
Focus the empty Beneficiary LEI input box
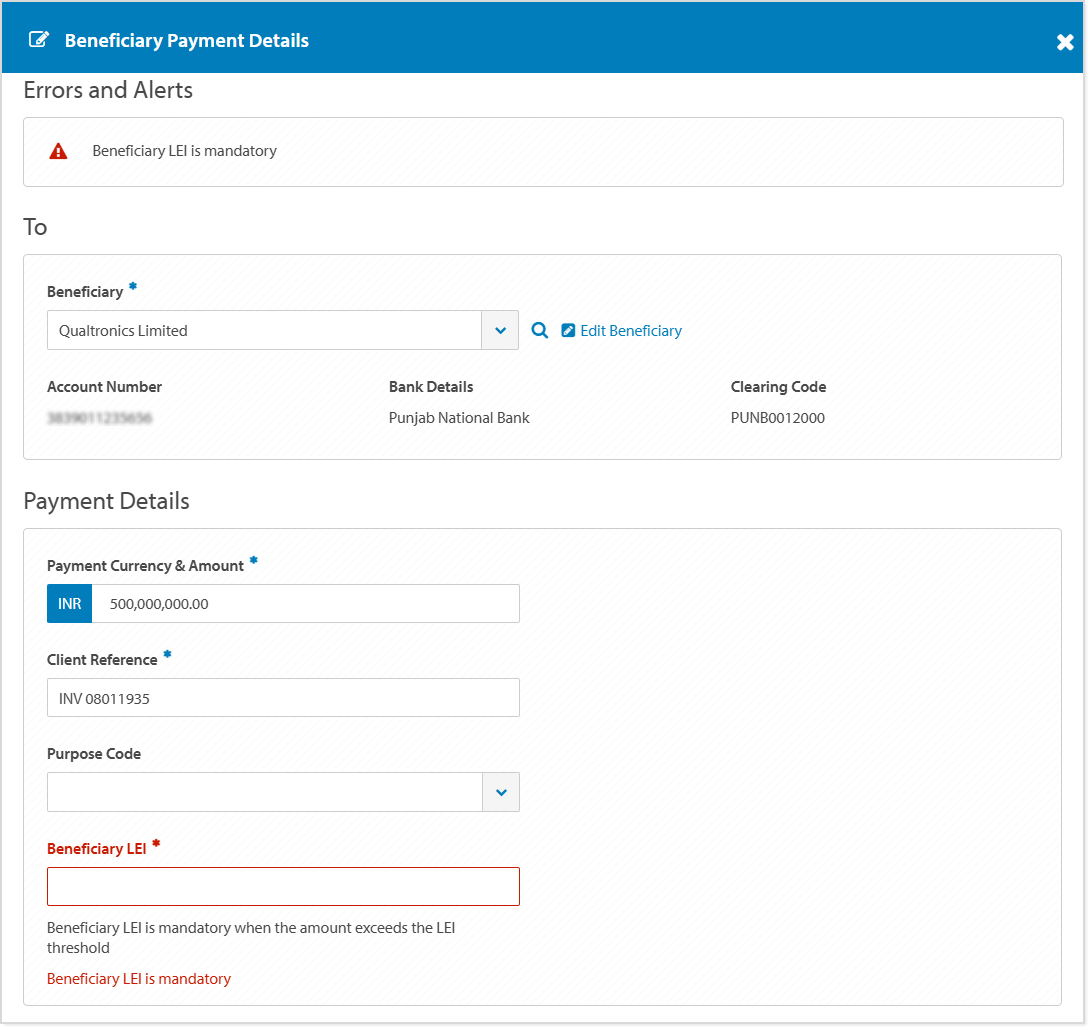[283, 887]
